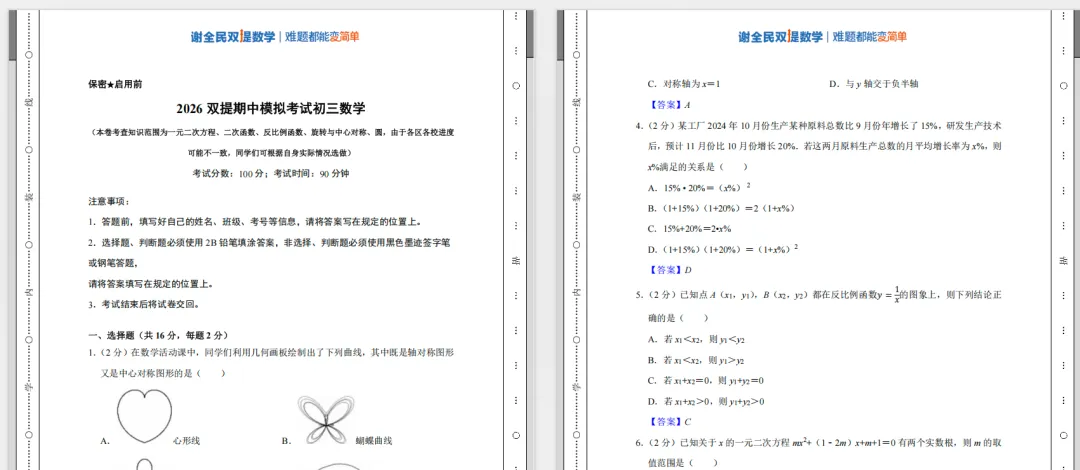
Task: Click section heading '一、选择题（共 16 分，每题 2 分）'
Action: (158, 336)
